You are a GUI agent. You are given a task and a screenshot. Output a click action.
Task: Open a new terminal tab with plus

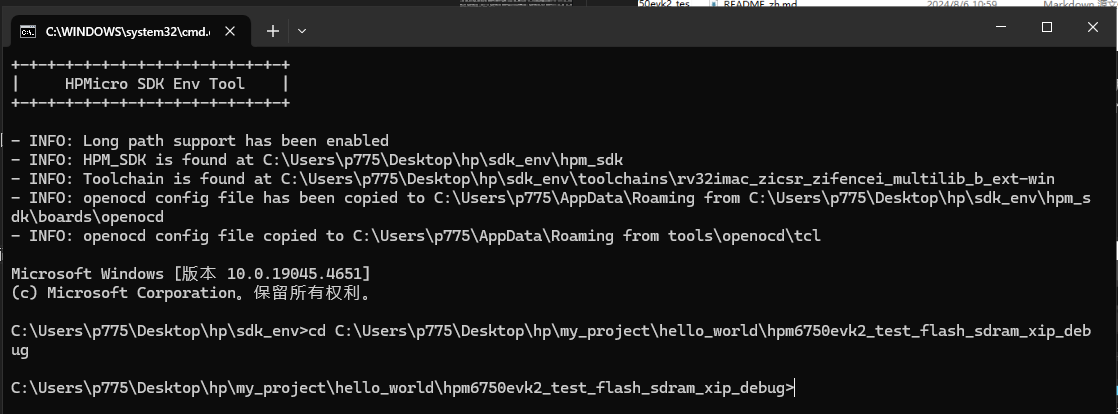coord(272,31)
